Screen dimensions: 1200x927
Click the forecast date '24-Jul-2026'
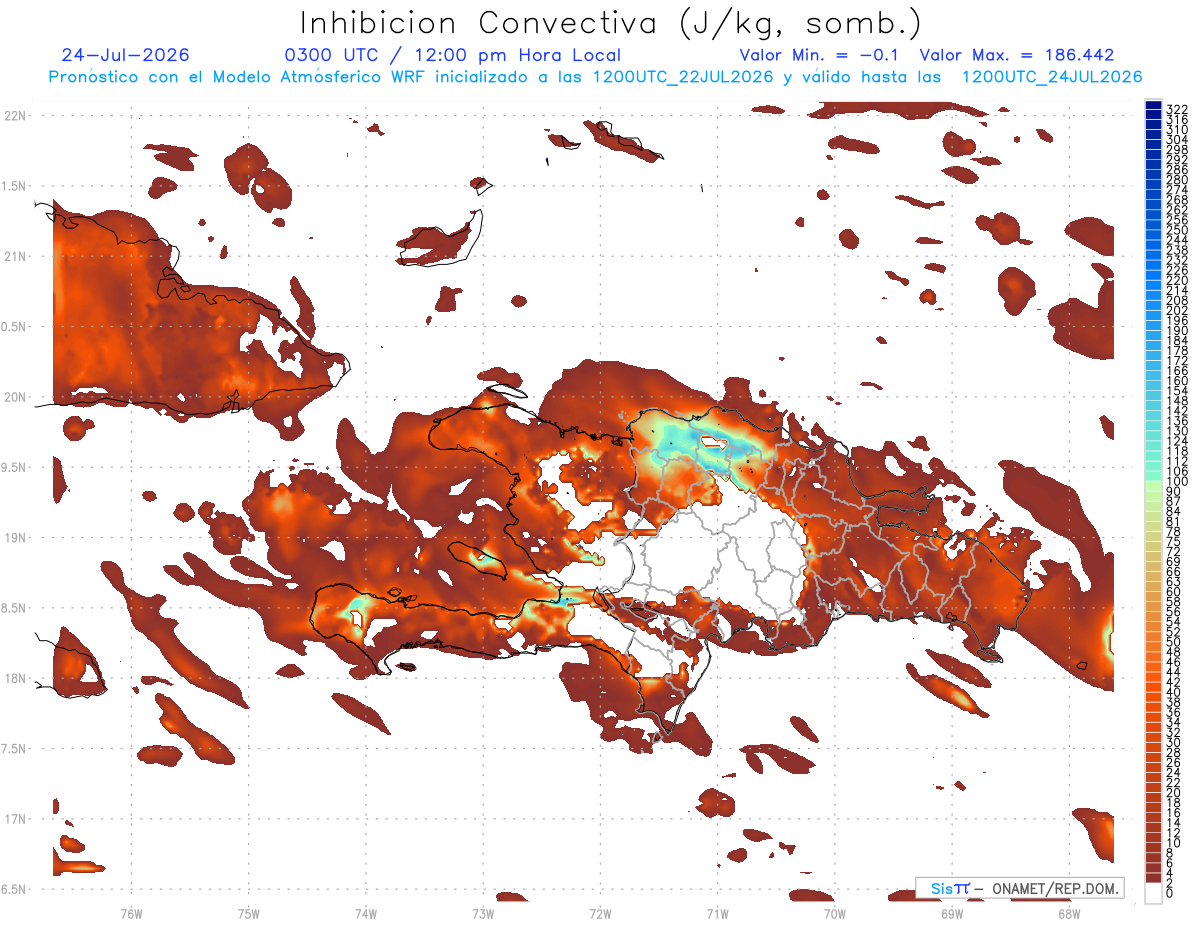coord(125,55)
